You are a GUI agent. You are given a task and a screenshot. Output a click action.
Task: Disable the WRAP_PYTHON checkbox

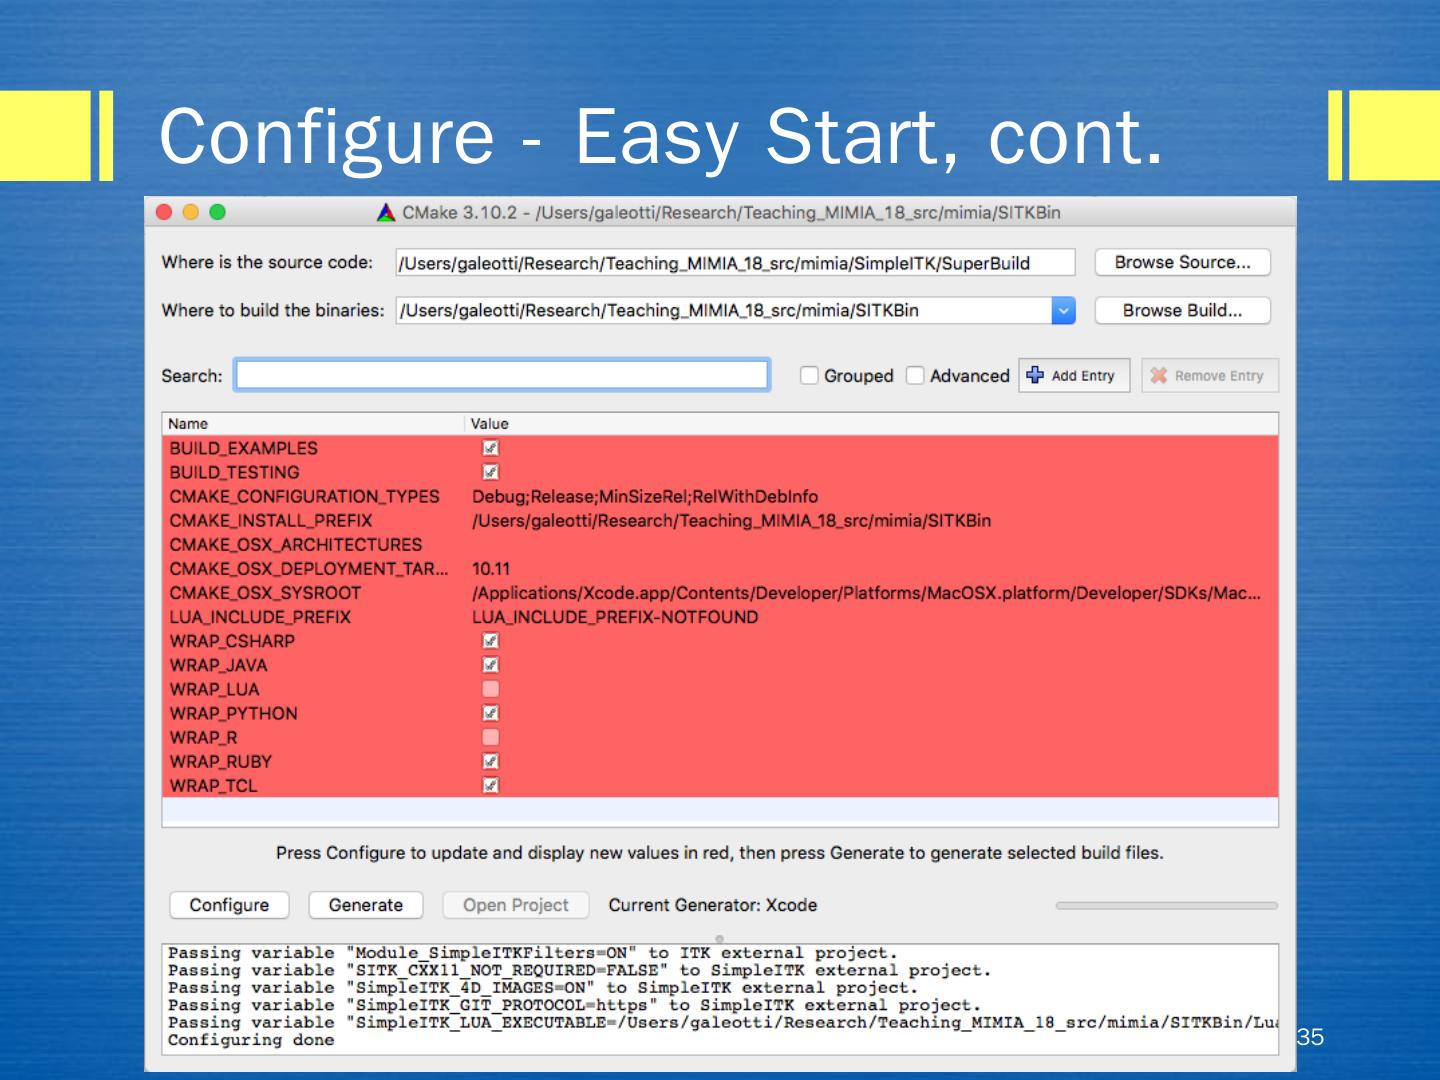[490, 713]
